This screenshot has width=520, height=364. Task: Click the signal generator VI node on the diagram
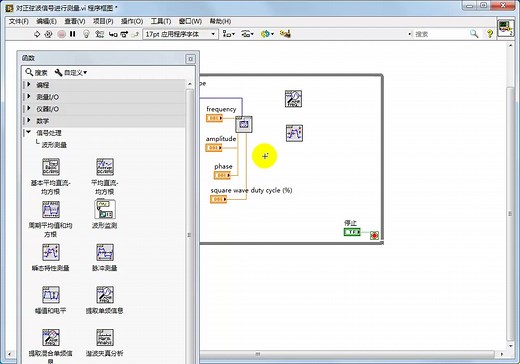coord(244,124)
